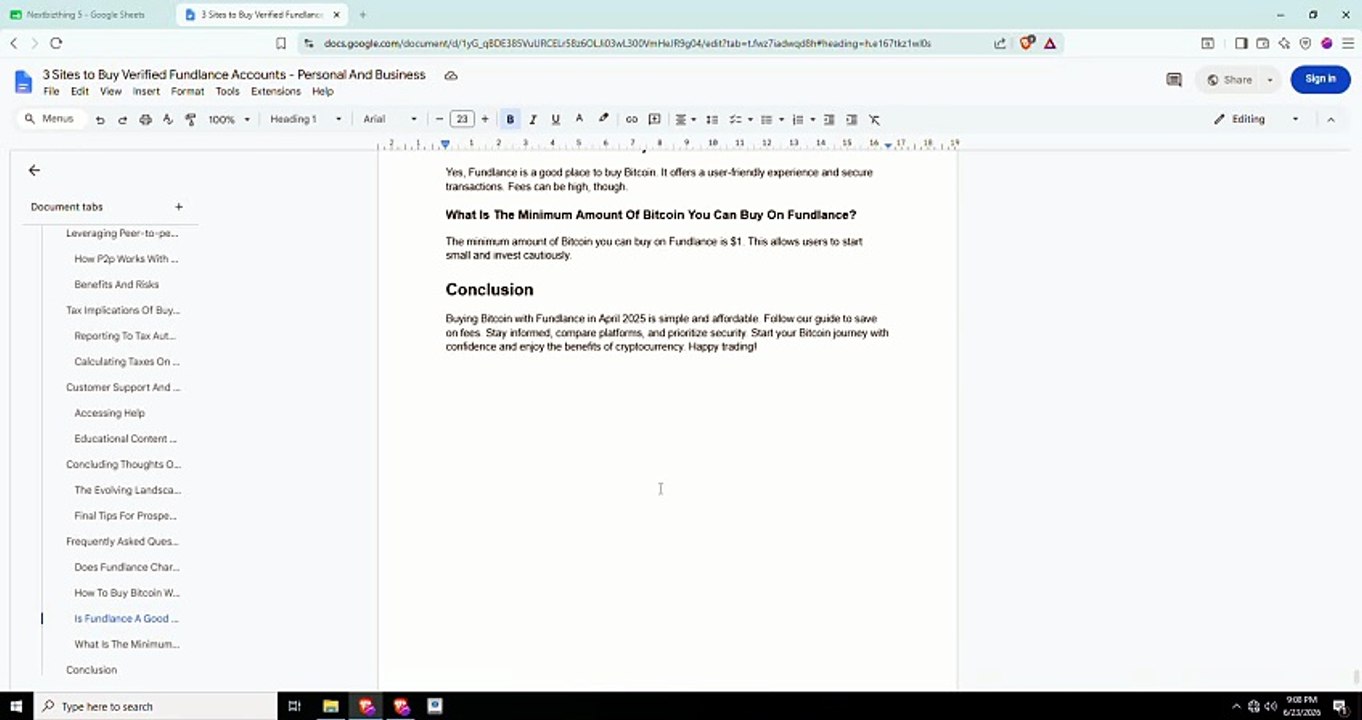
Task: Go to Conclusion in the outline
Action: point(91,670)
